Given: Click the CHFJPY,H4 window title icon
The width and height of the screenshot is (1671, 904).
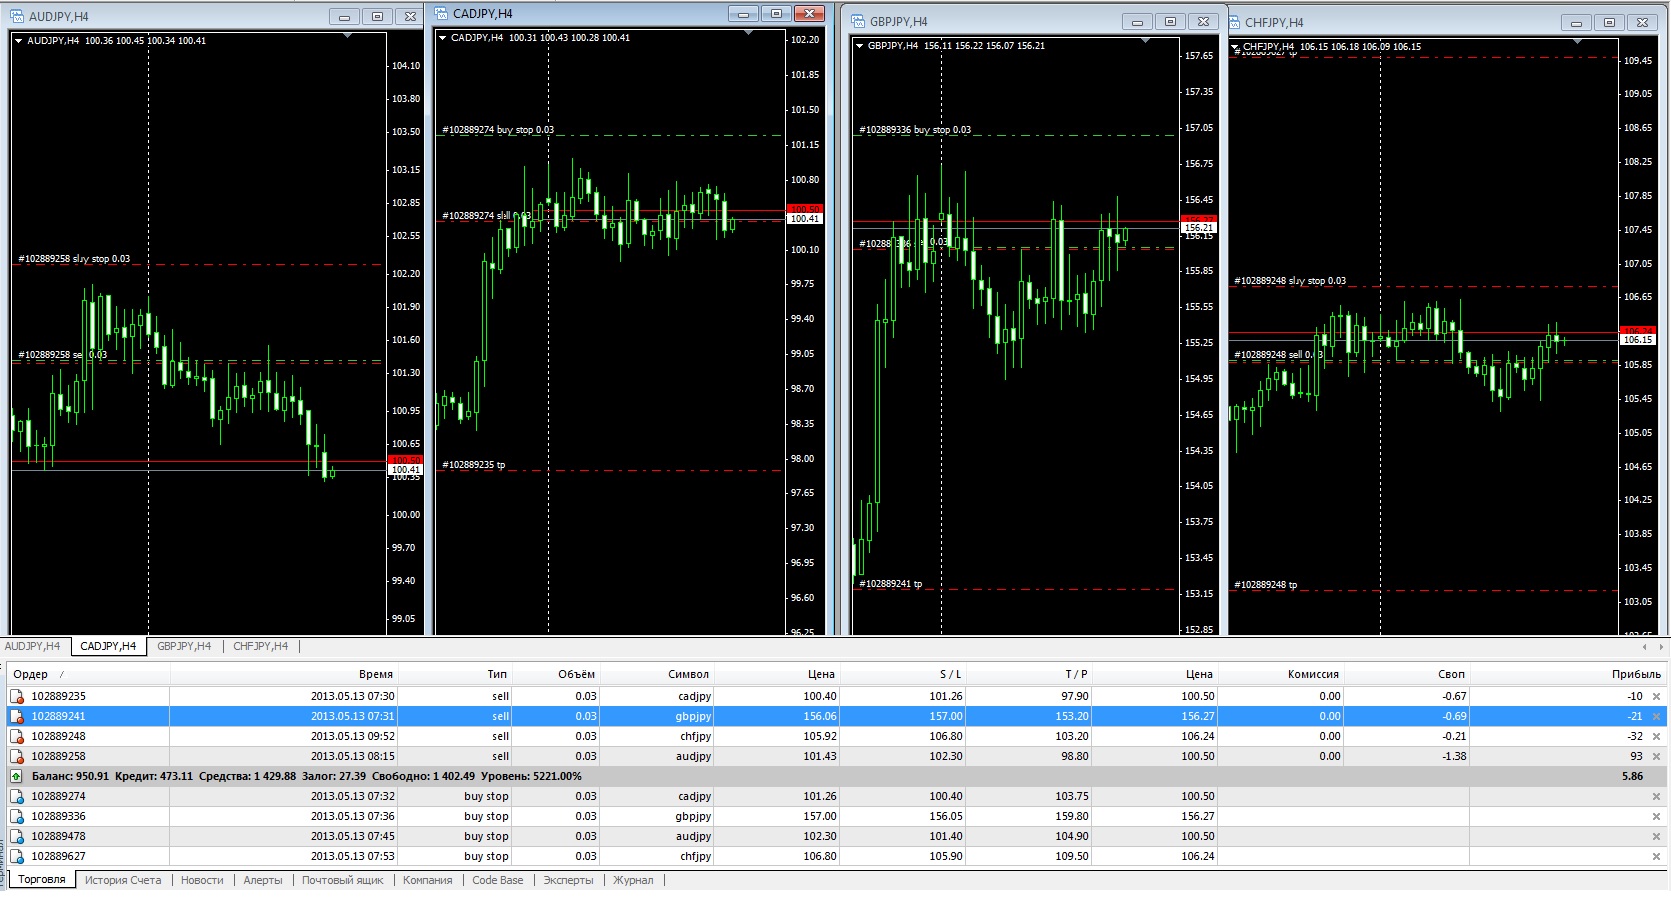Looking at the screenshot, I should click(1234, 22).
